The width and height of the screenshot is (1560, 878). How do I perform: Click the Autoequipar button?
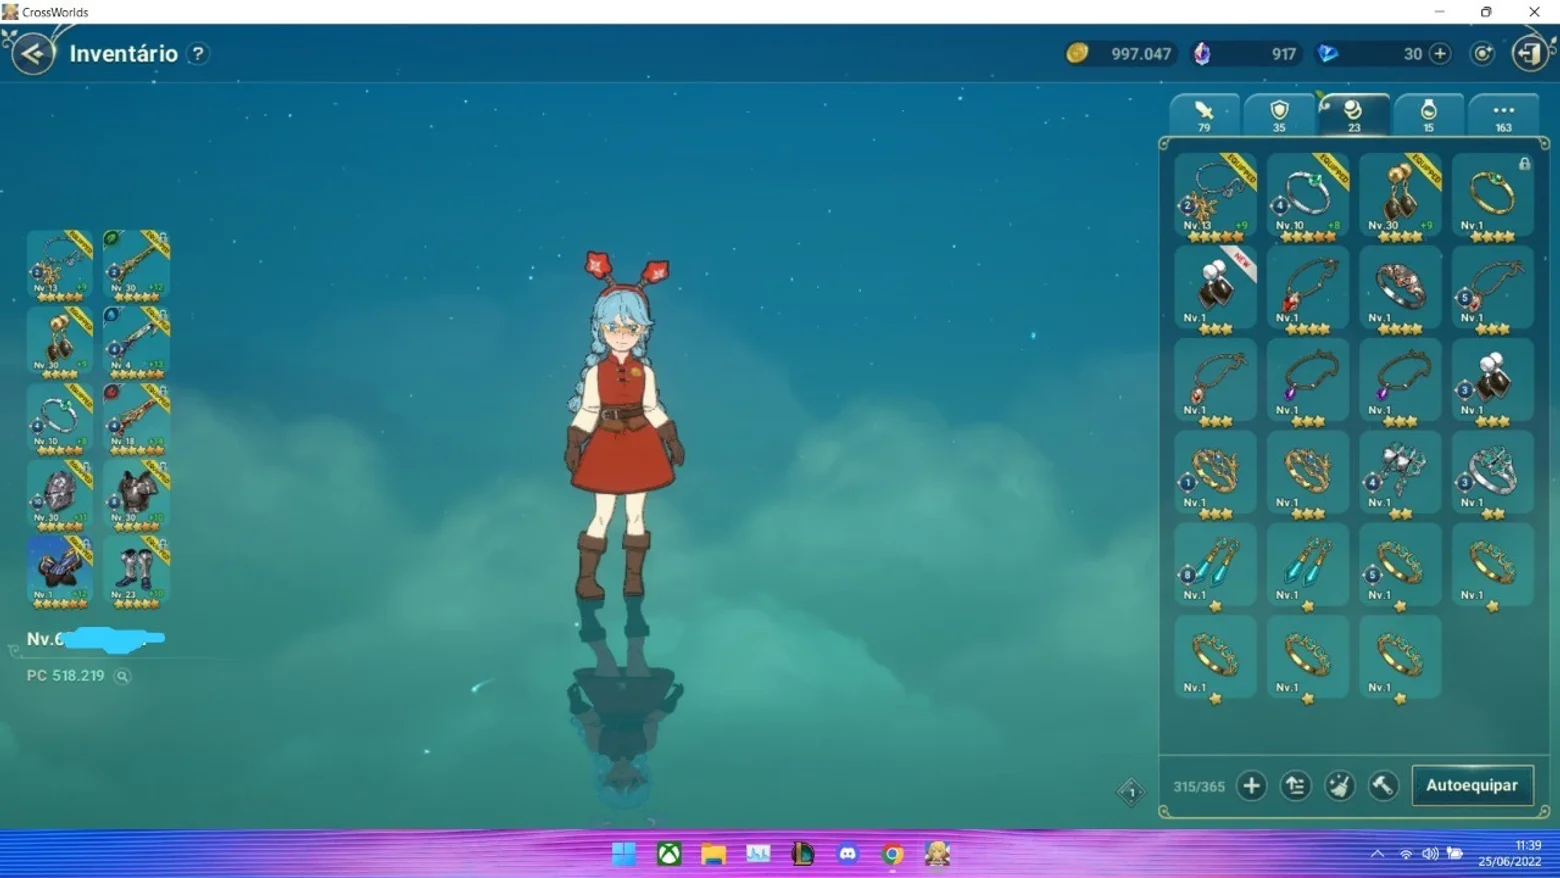tap(1472, 786)
